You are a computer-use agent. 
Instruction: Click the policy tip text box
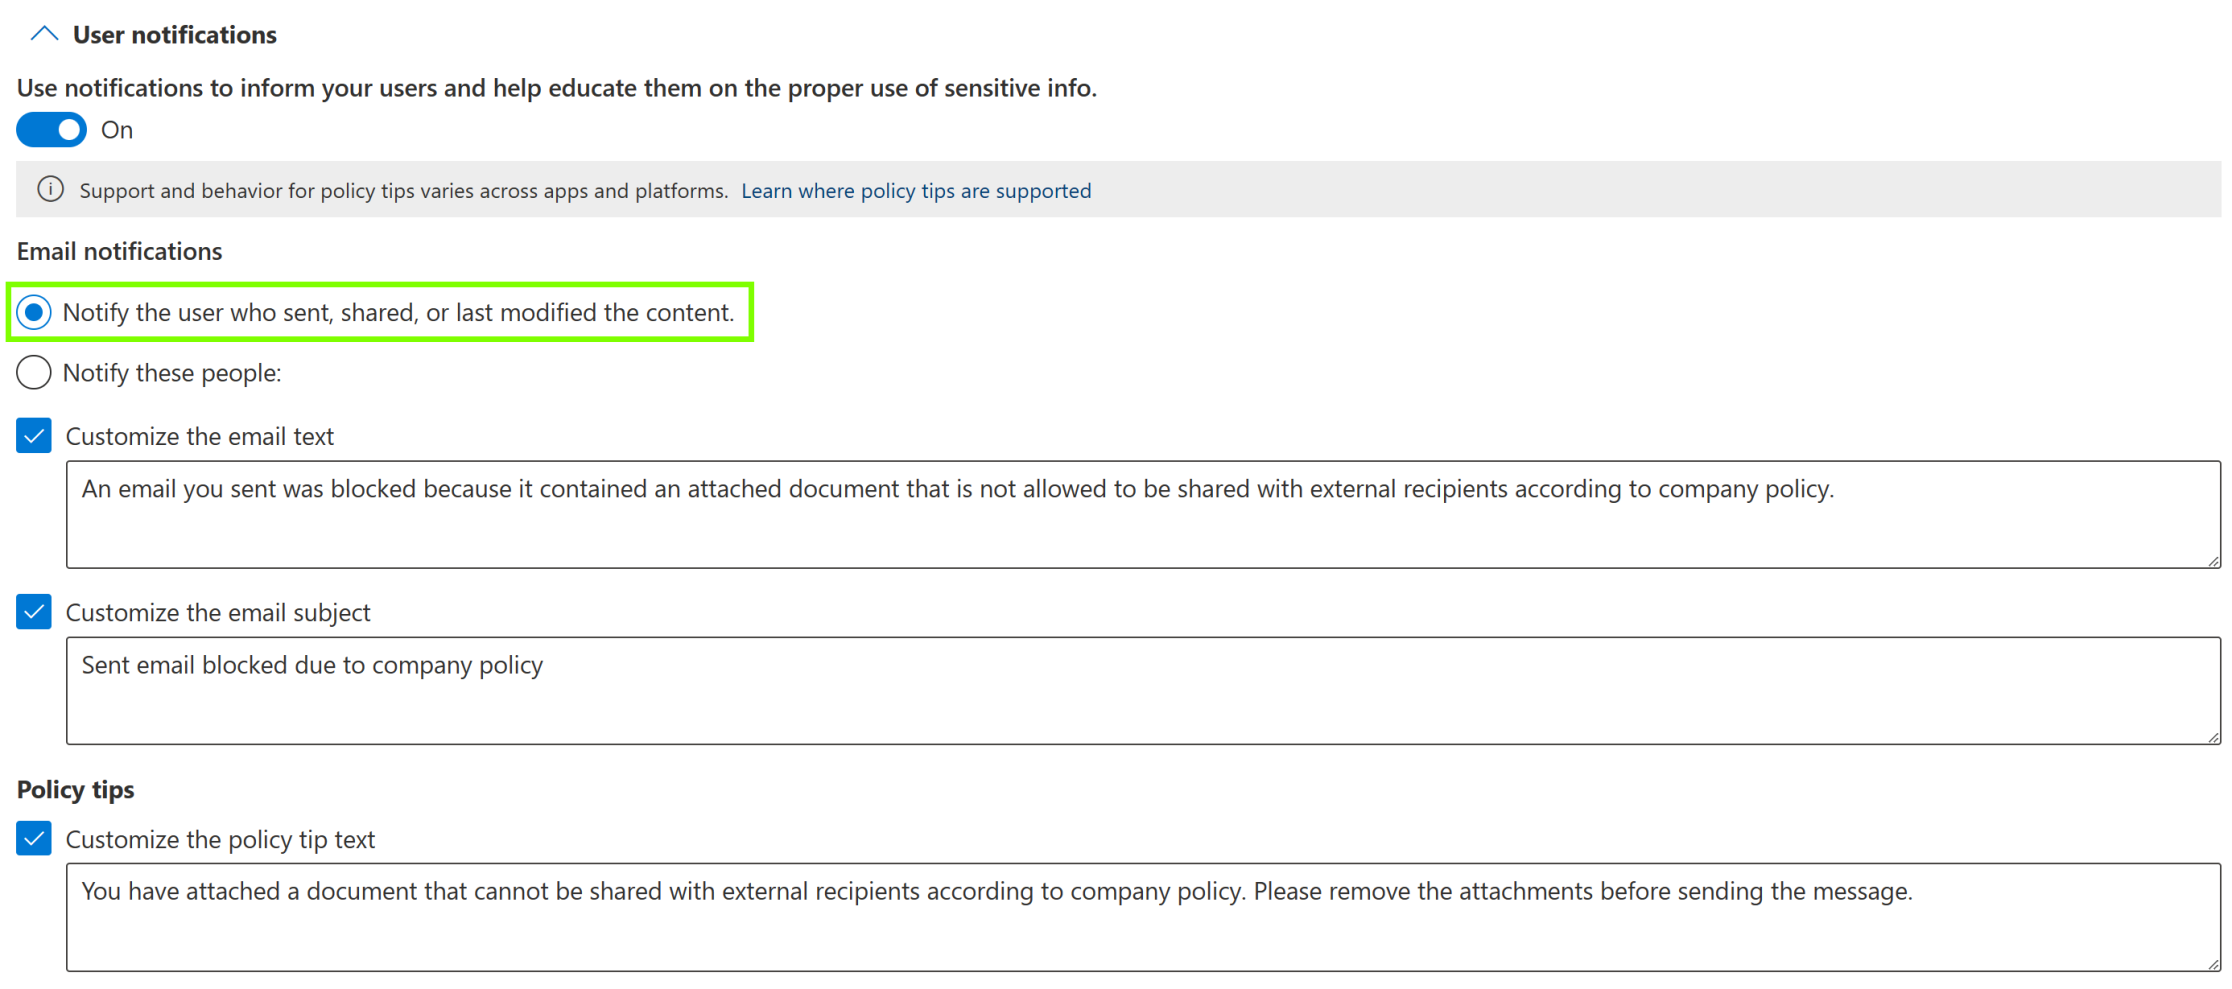pyautogui.click(x=1100, y=917)
